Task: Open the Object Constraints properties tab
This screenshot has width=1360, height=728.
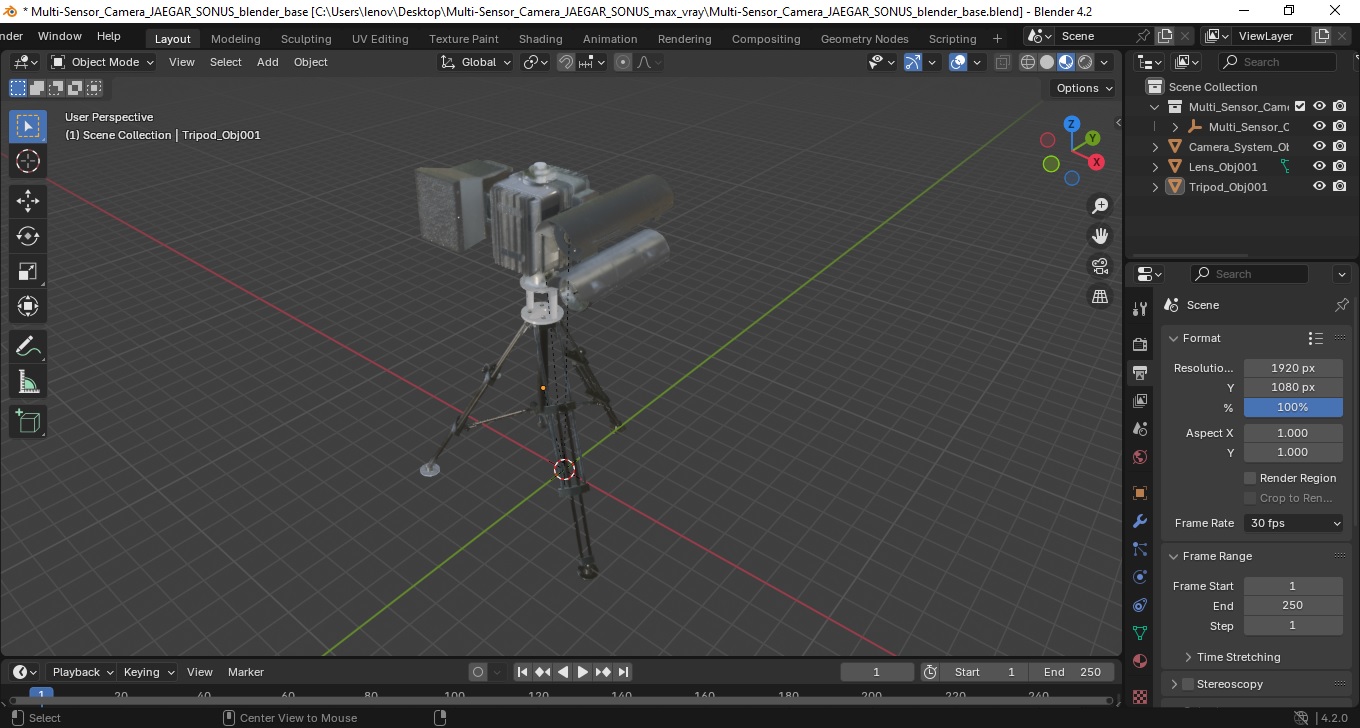Action: click(x=1140, y=605)
